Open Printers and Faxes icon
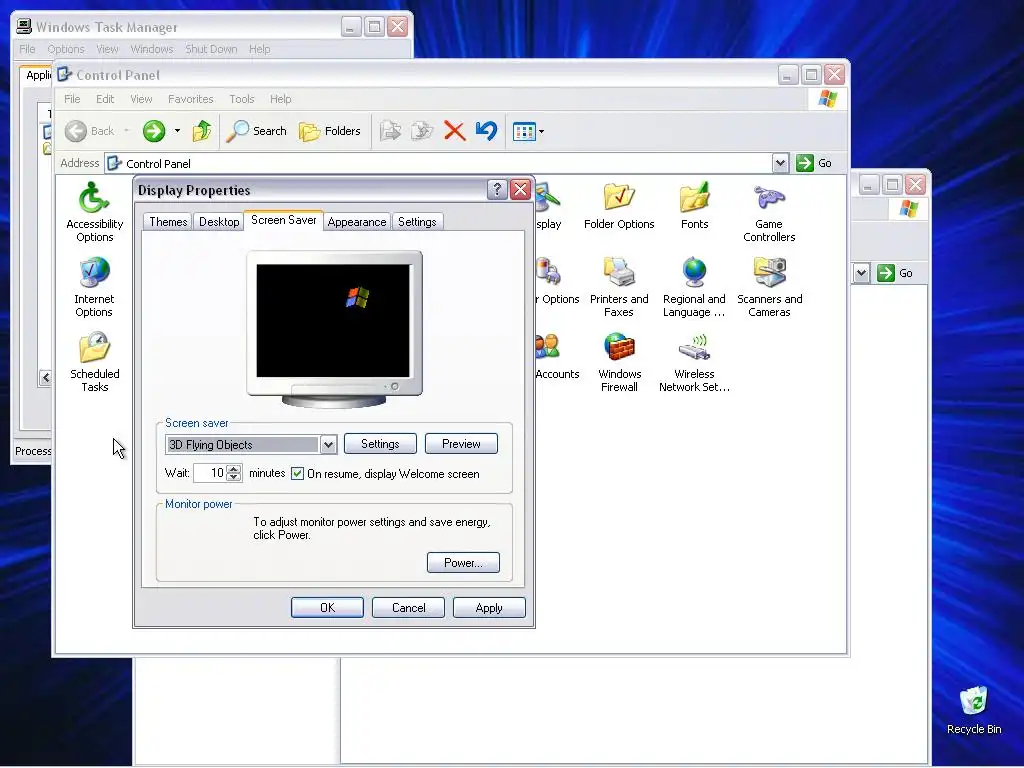Image resolution: width=1024 pixels, height=768 pixels. (x=618, y=287)
